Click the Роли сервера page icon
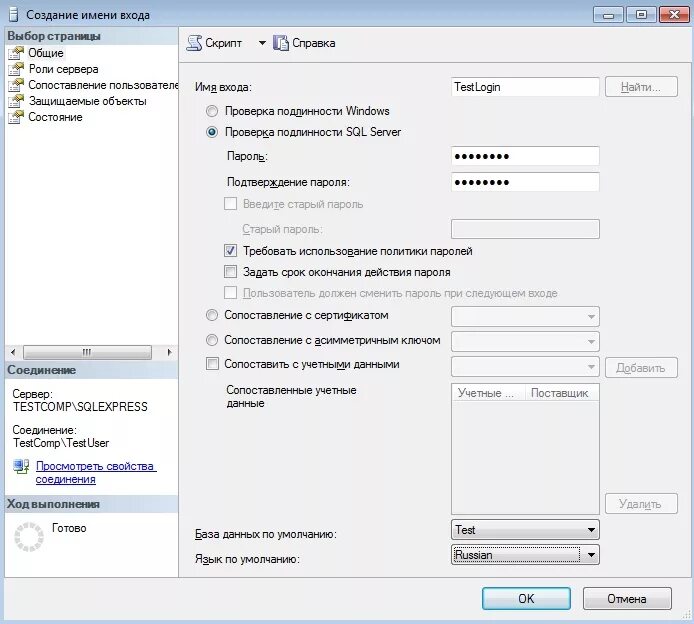Viewport: 694px width, 624px height. [x=15, y=69]
